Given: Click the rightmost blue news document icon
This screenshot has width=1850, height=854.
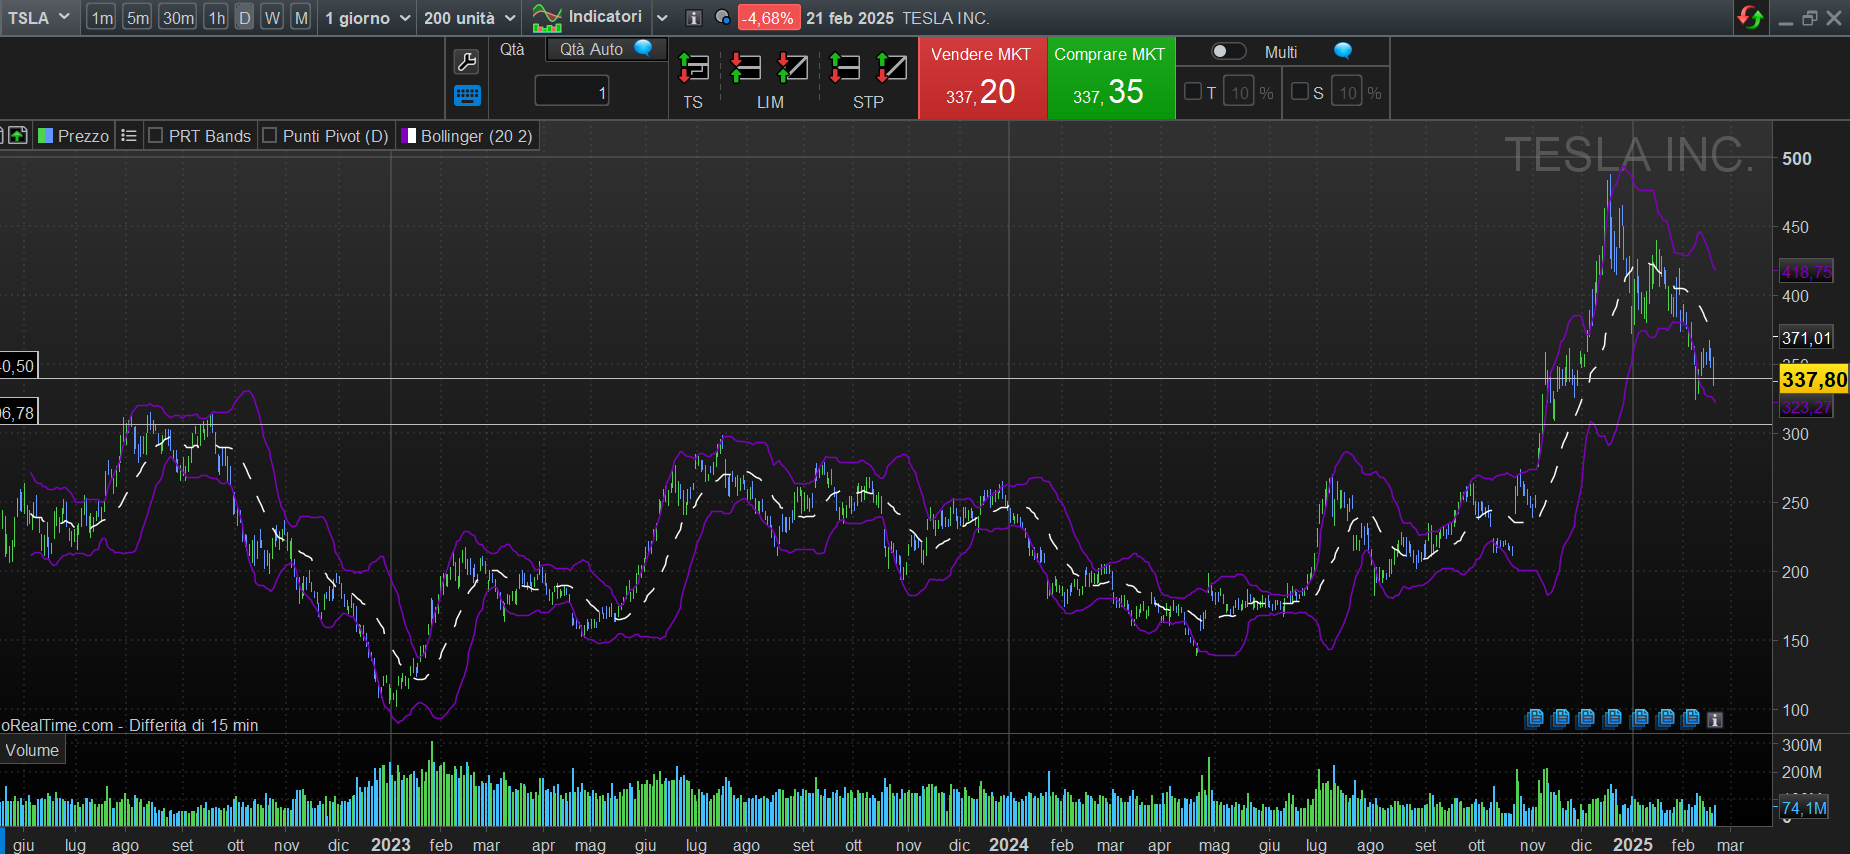Looking at the screenshot, I should click(x=1691, y=718).
